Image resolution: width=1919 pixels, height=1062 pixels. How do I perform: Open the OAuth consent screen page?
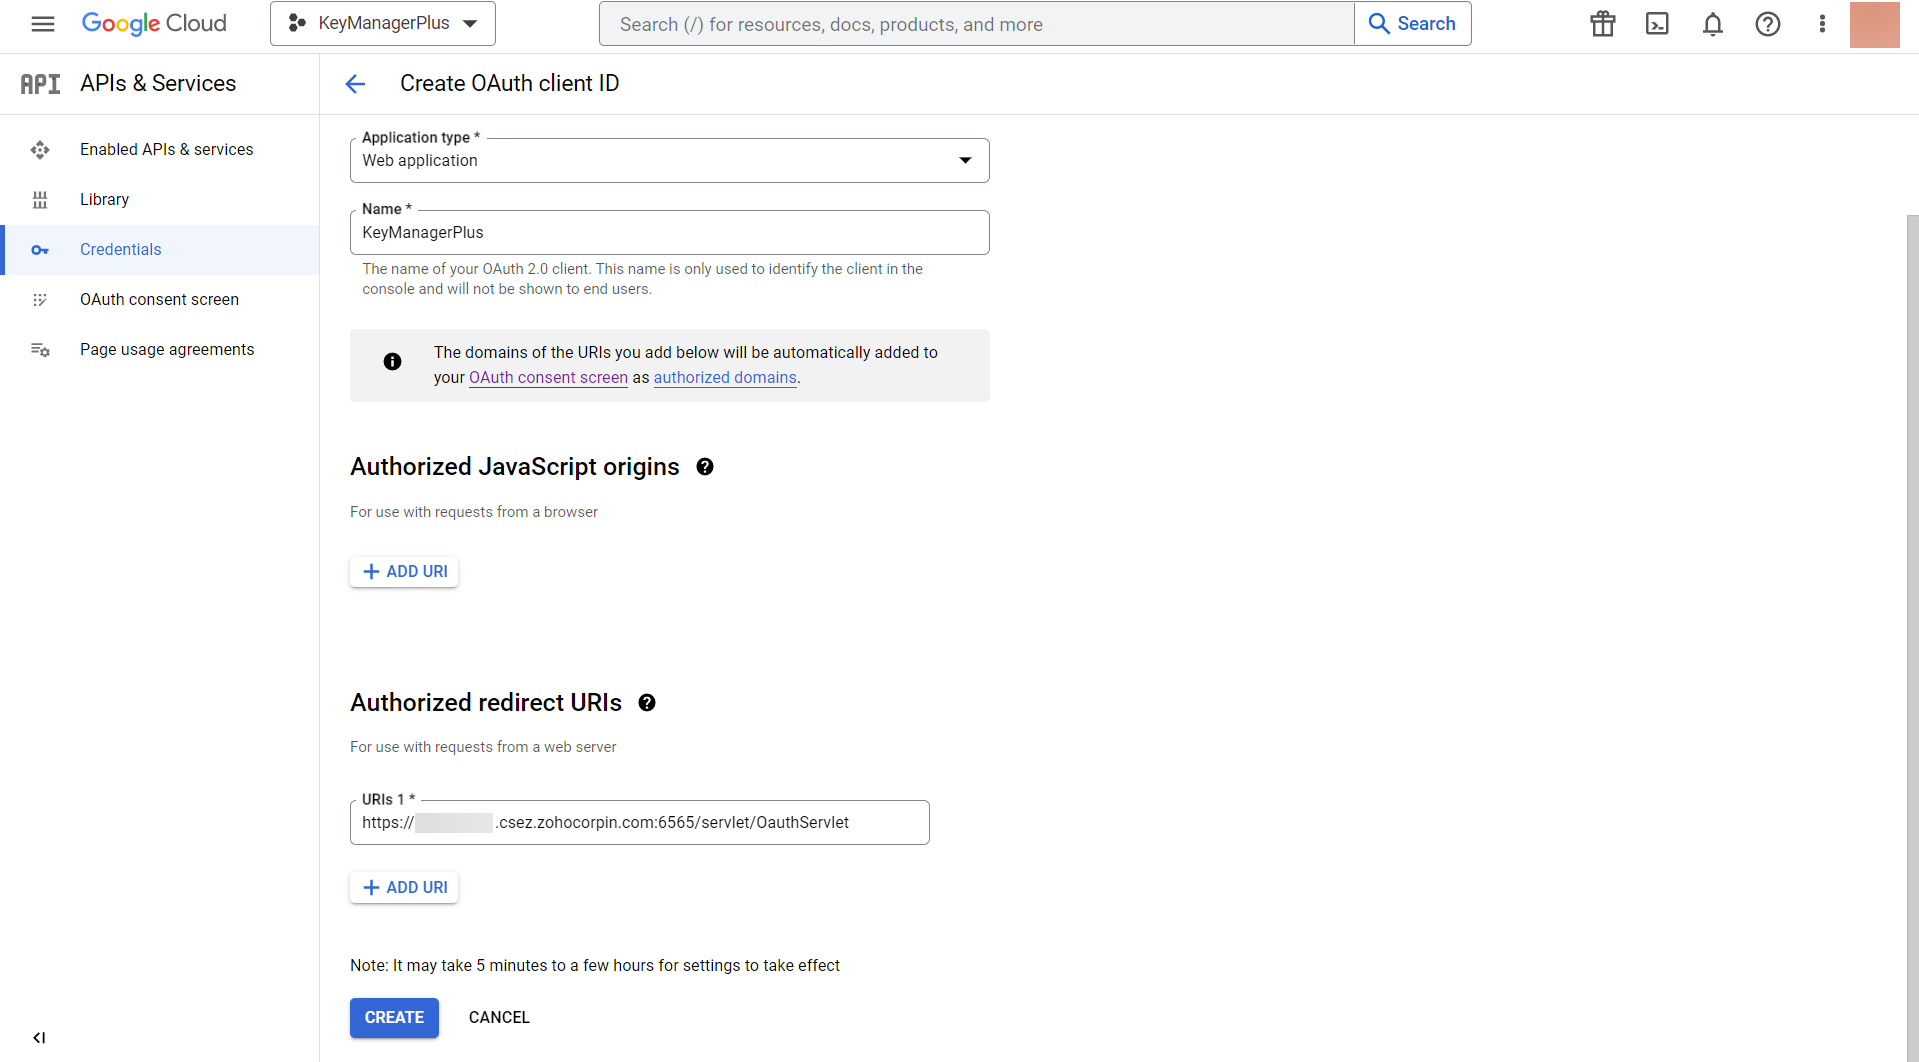point(159,299)
